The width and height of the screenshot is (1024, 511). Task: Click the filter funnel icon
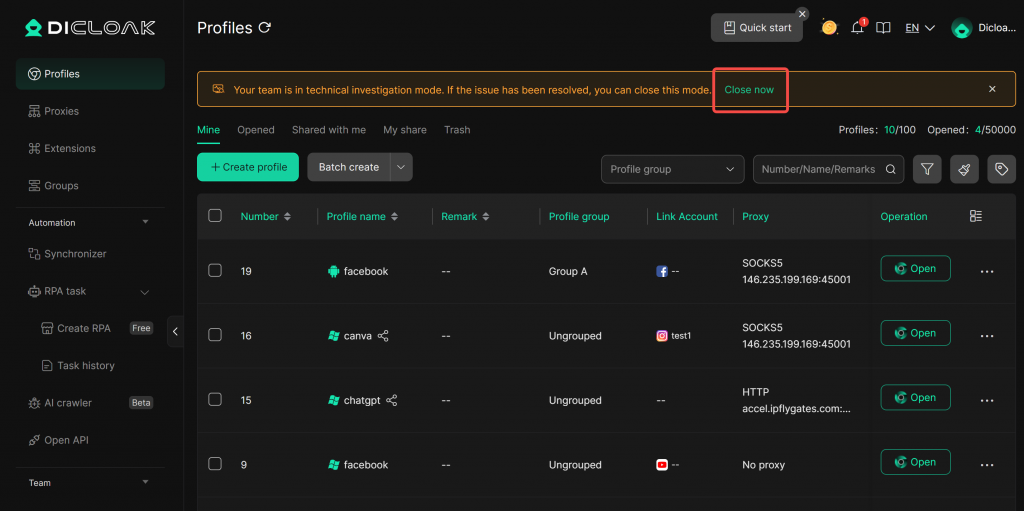pos(927,170)
